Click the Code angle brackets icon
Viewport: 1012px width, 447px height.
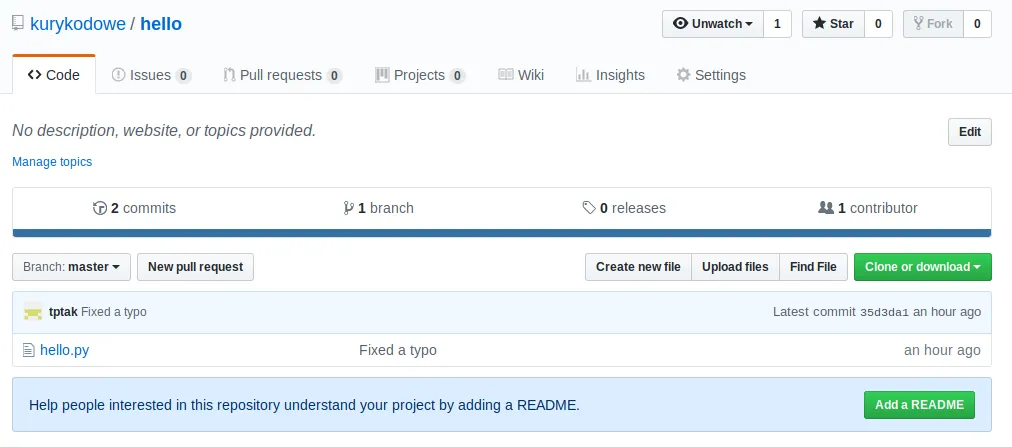pos(34,75)
